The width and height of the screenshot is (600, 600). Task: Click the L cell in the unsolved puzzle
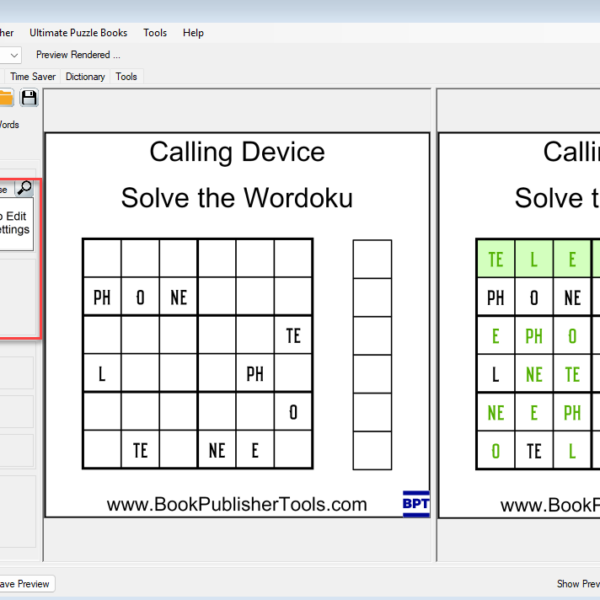(x=101, y=374)
